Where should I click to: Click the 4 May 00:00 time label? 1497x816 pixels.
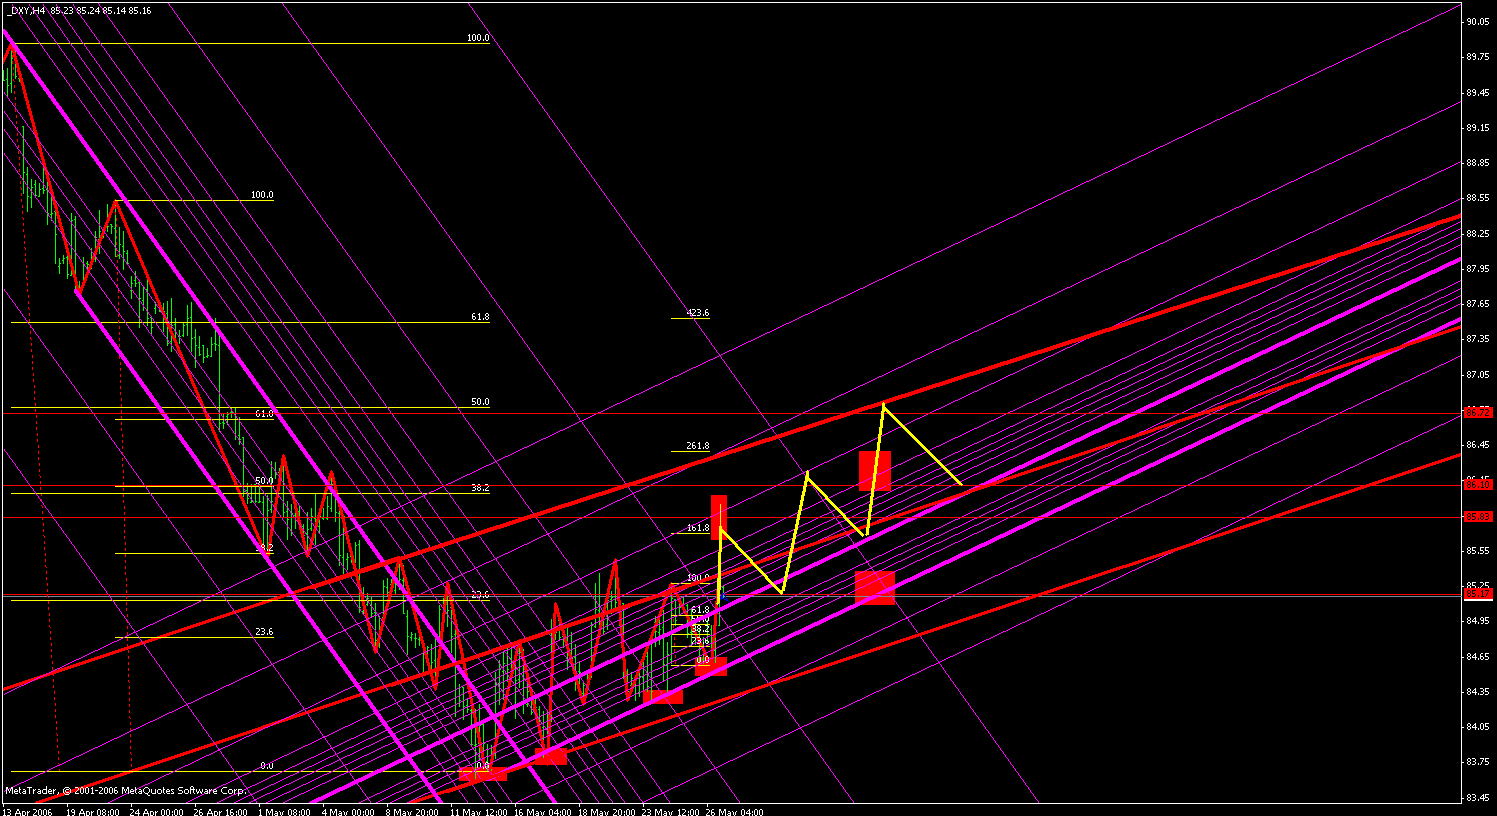(x=349, y=811)
